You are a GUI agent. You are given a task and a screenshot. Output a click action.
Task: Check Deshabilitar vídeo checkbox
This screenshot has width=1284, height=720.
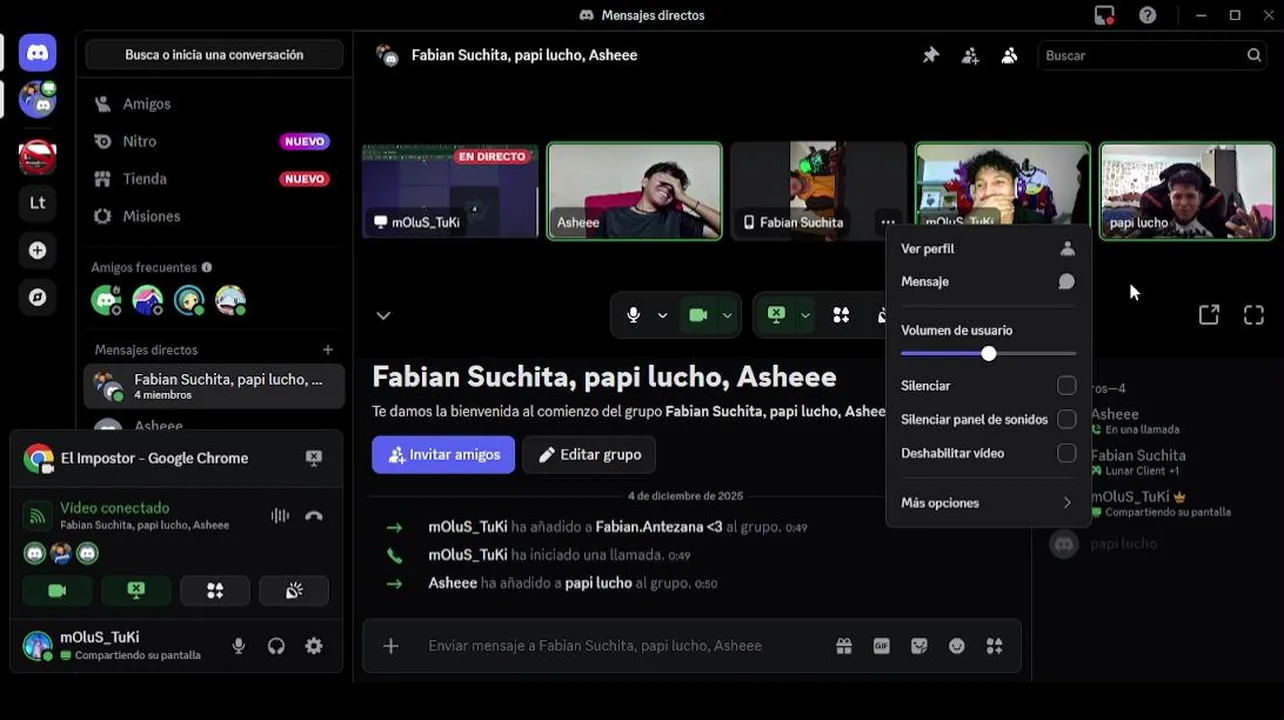pyautogui.click(x=1067, y=453)
